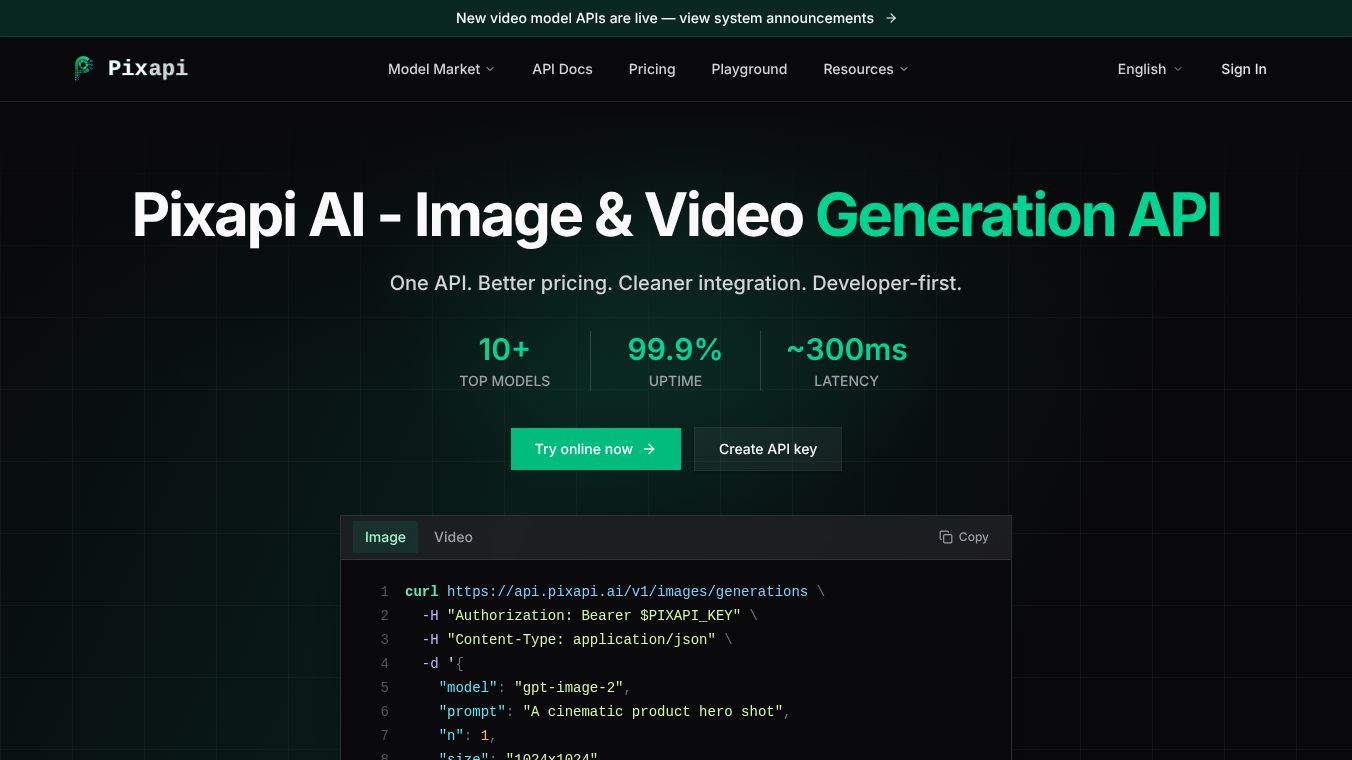
Task: Click the "A cinematic product hero shot" prompt
Action: coord(652,711)
